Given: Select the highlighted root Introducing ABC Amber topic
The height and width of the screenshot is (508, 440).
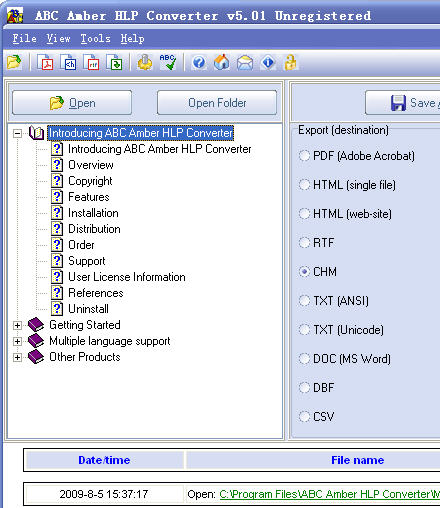Looking at the screenshot, I should point(141,133).
